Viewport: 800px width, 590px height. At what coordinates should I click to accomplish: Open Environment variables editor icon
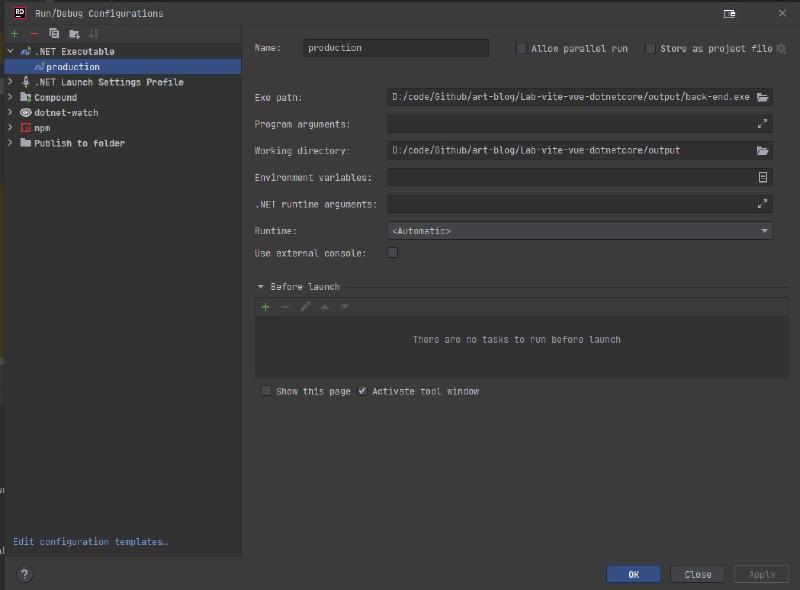[x=763, y=177]
